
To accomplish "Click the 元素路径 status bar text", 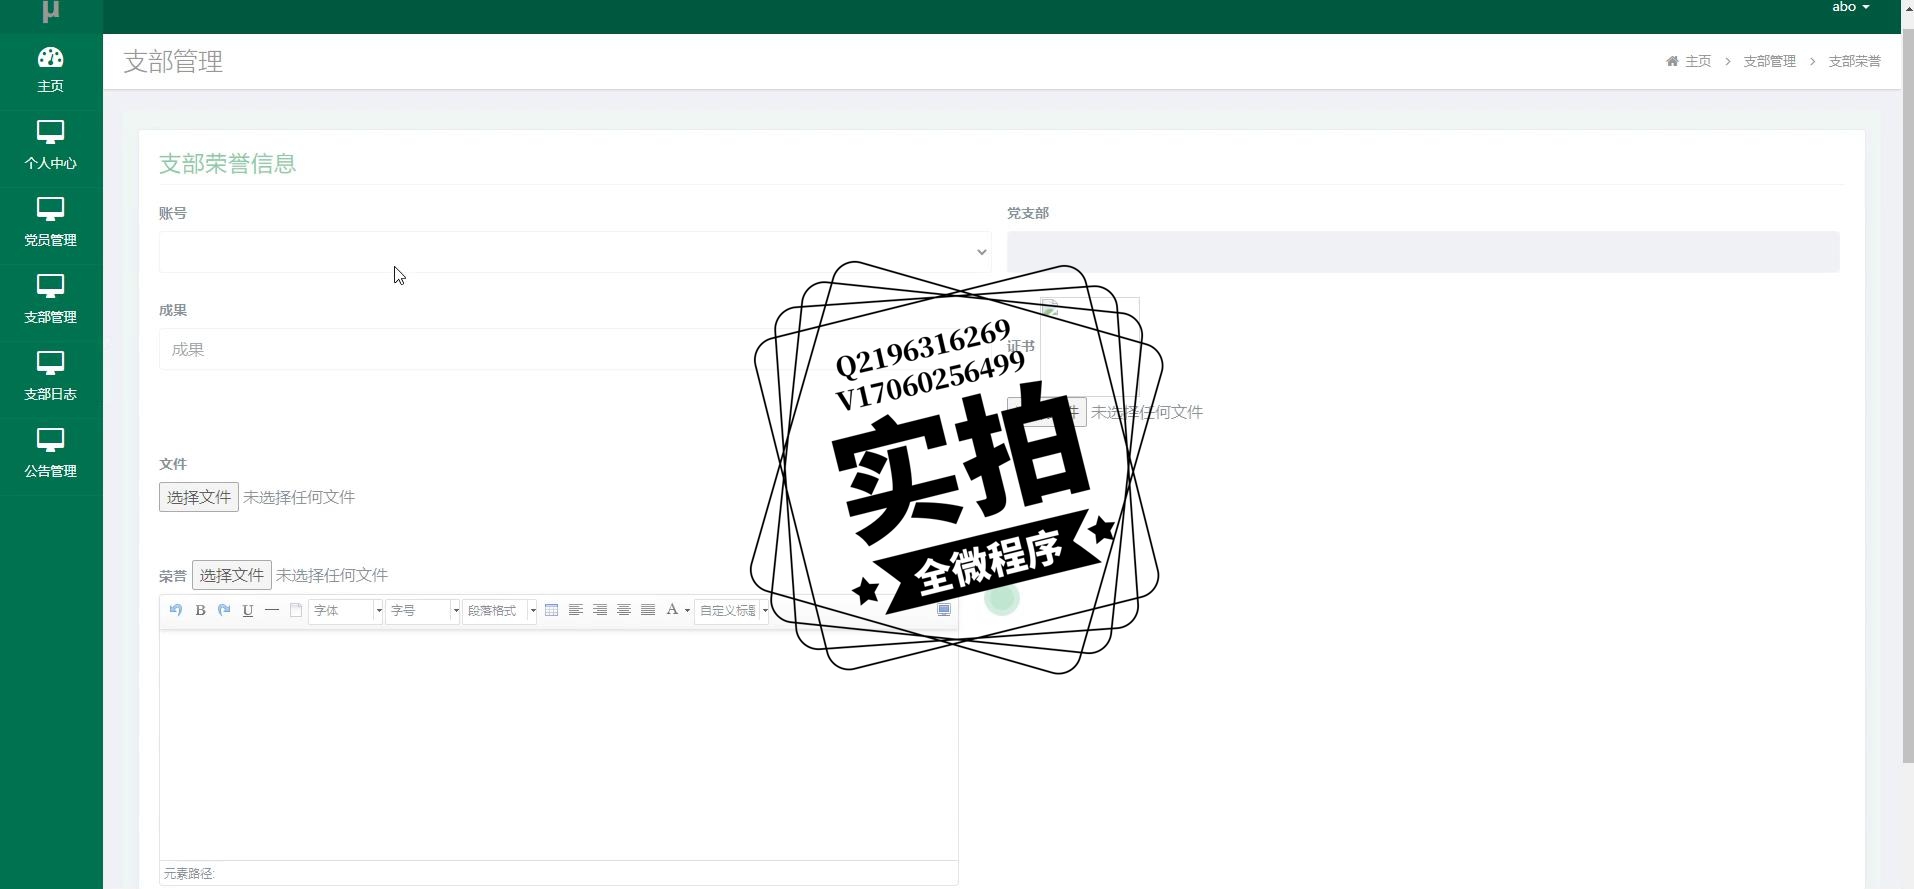I will pos(189,874).
